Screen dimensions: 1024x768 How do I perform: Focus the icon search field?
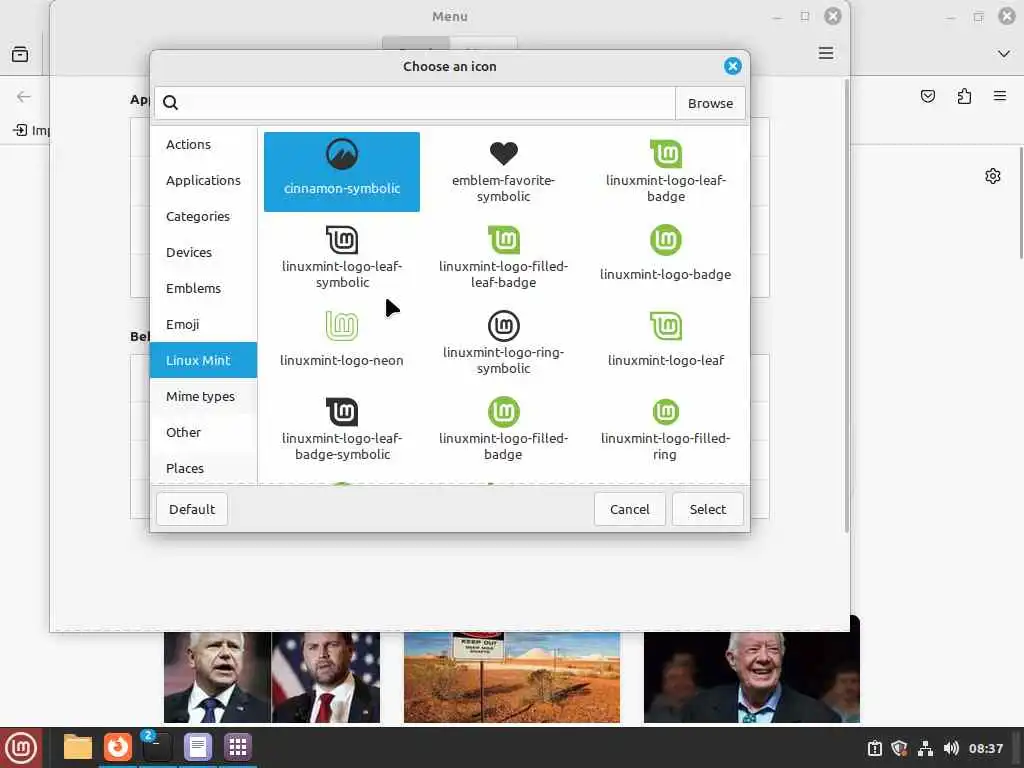pos(415,103)
